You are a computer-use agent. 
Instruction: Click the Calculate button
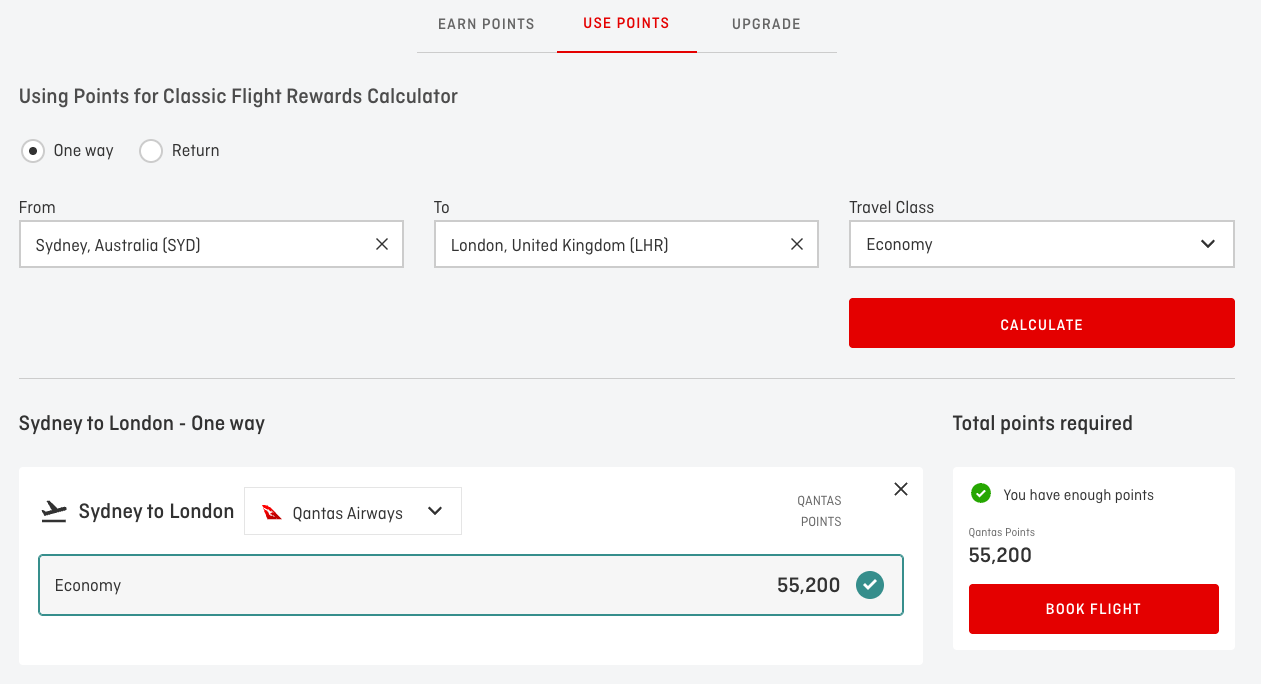(1042, 323)
